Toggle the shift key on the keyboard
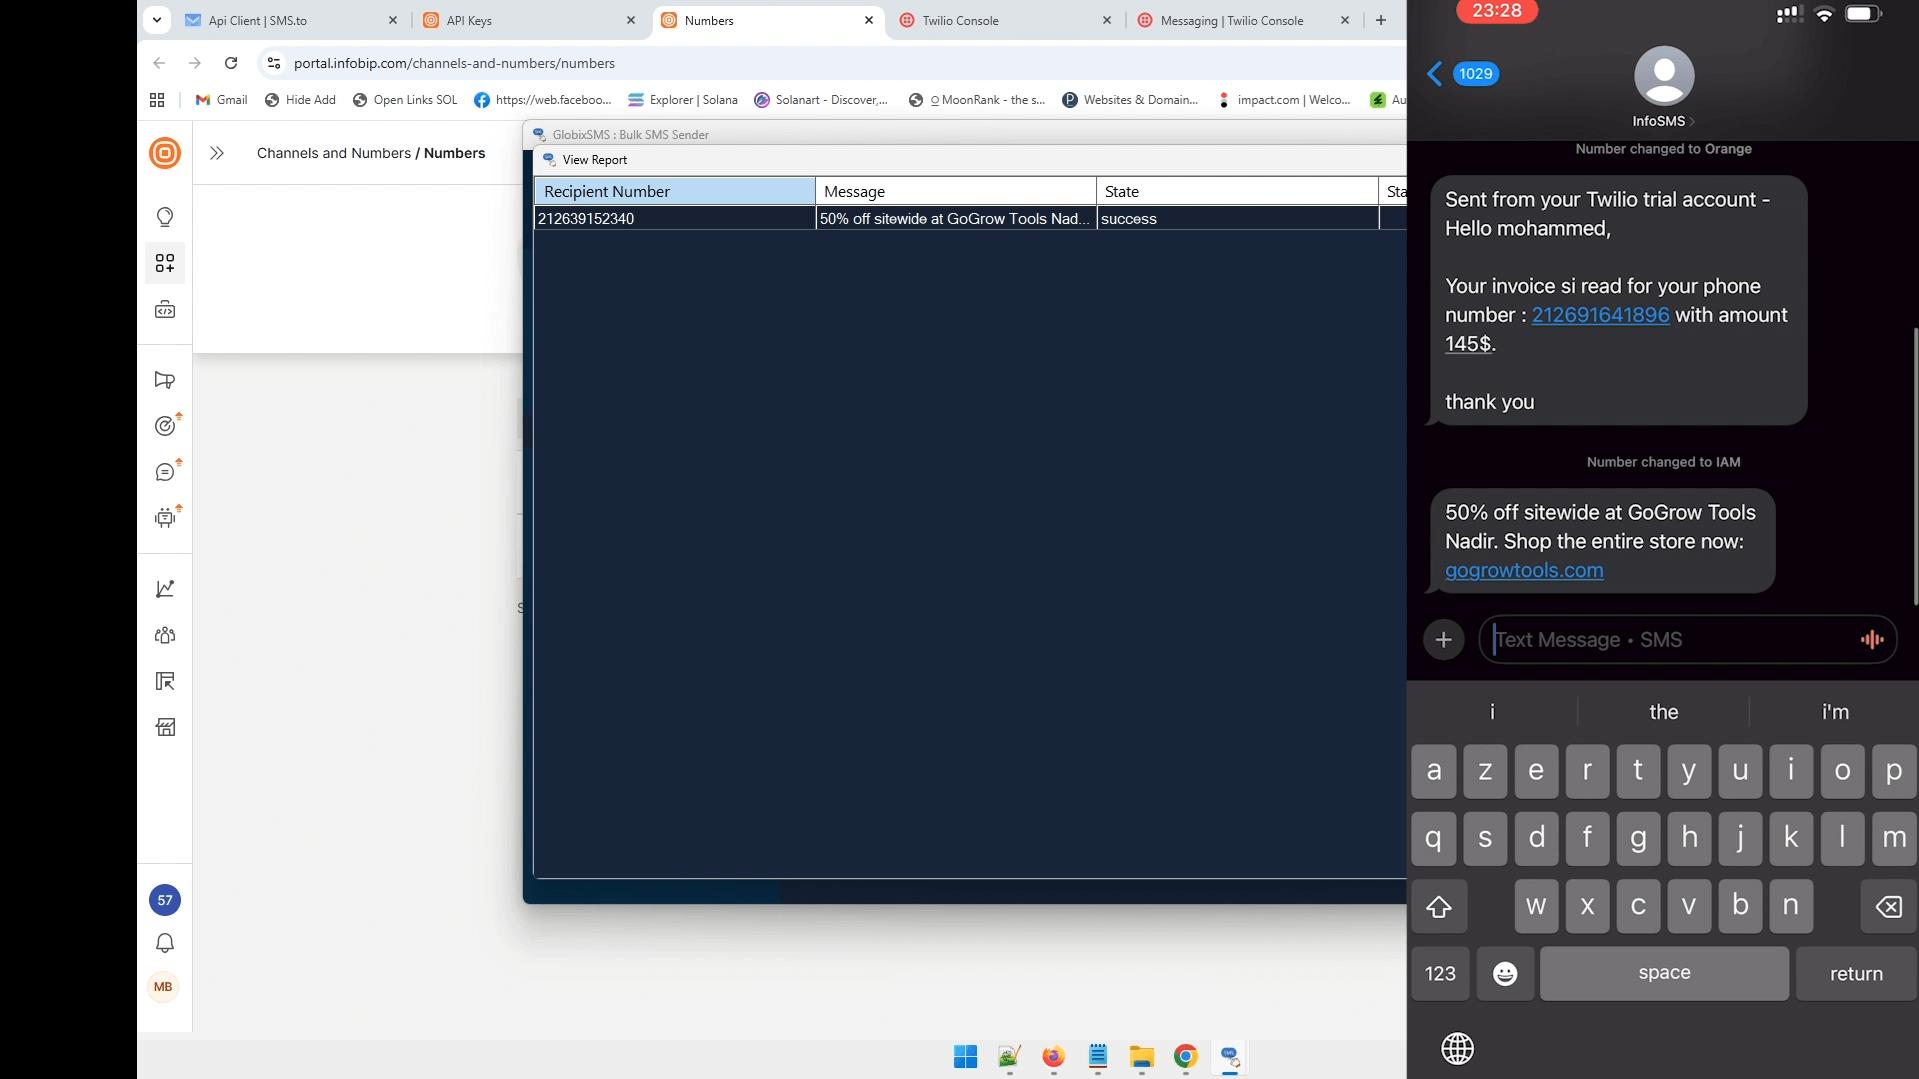Viewport: 1919px width, 1079px height. [x=1438, y=906]
